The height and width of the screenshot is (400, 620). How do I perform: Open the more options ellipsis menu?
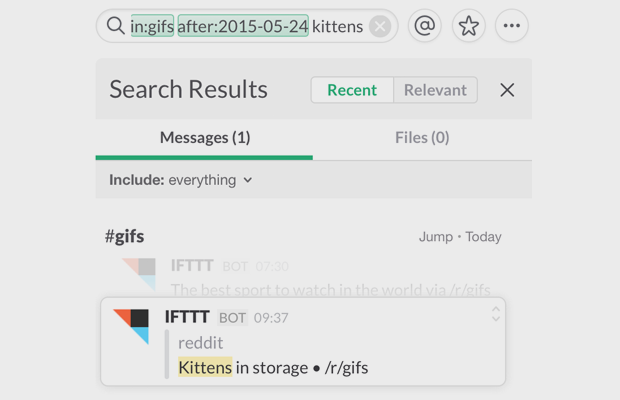(511, 26)
